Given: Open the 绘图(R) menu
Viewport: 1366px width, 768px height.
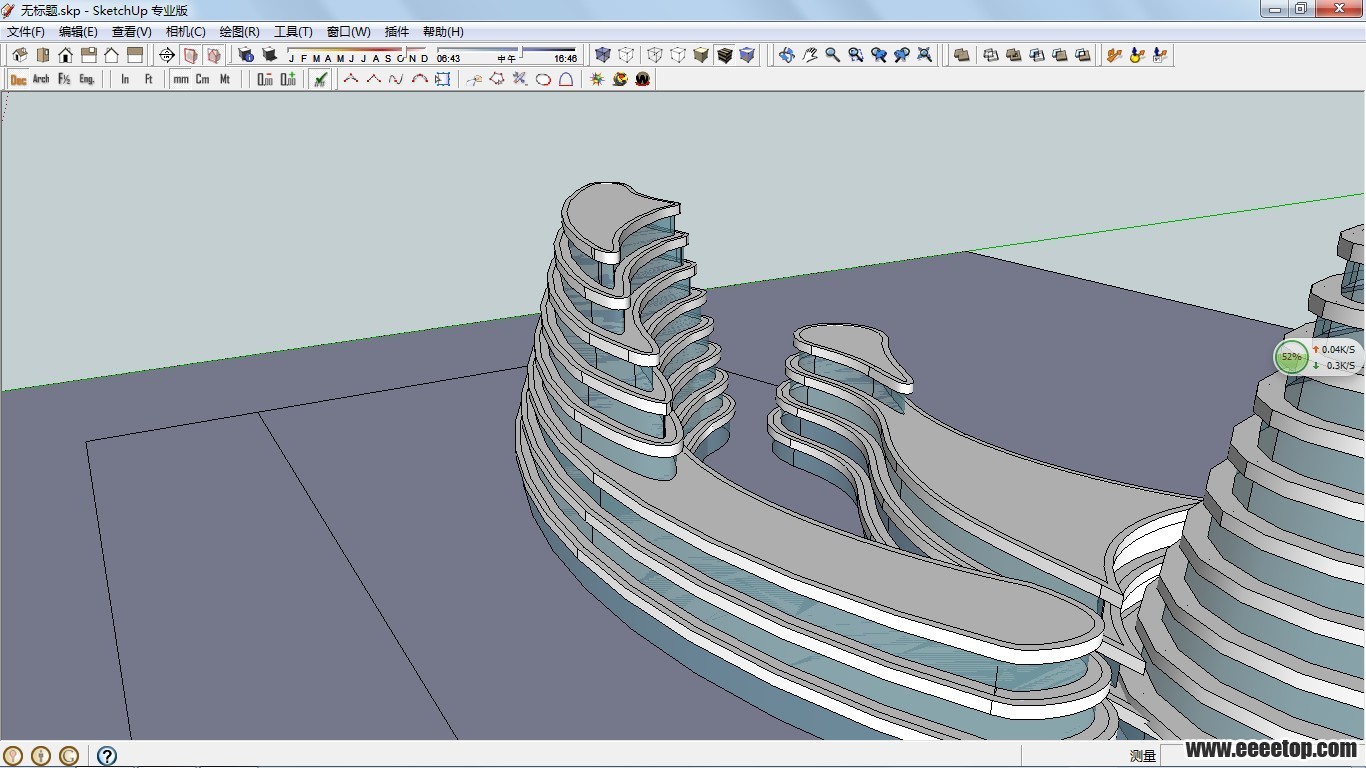Looking at the screenshot, I should coord(240,32).
